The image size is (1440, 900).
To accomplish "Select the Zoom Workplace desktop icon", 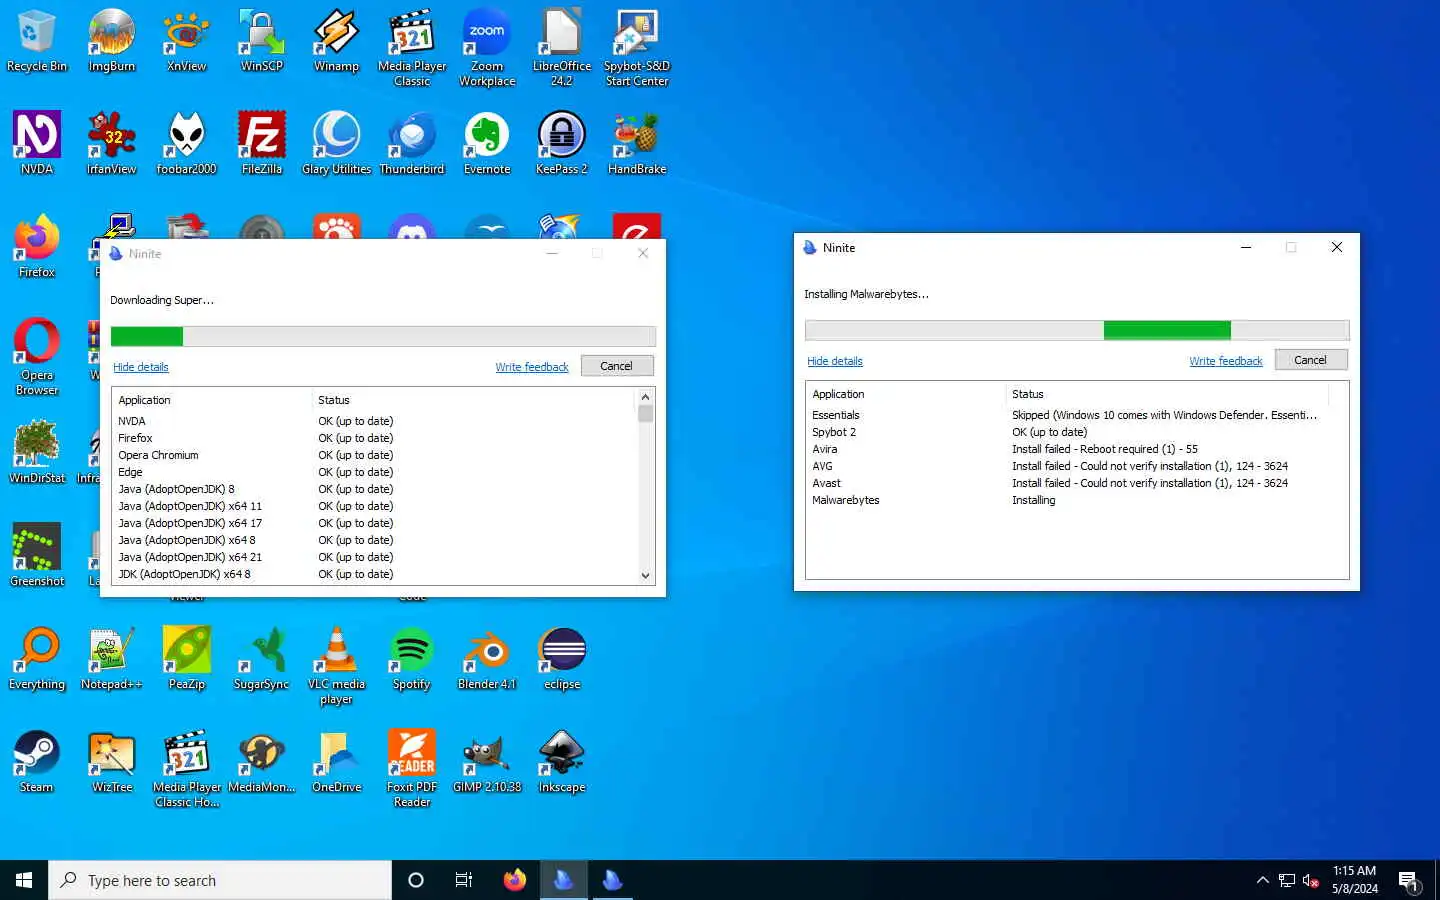I will click(487, 48).
